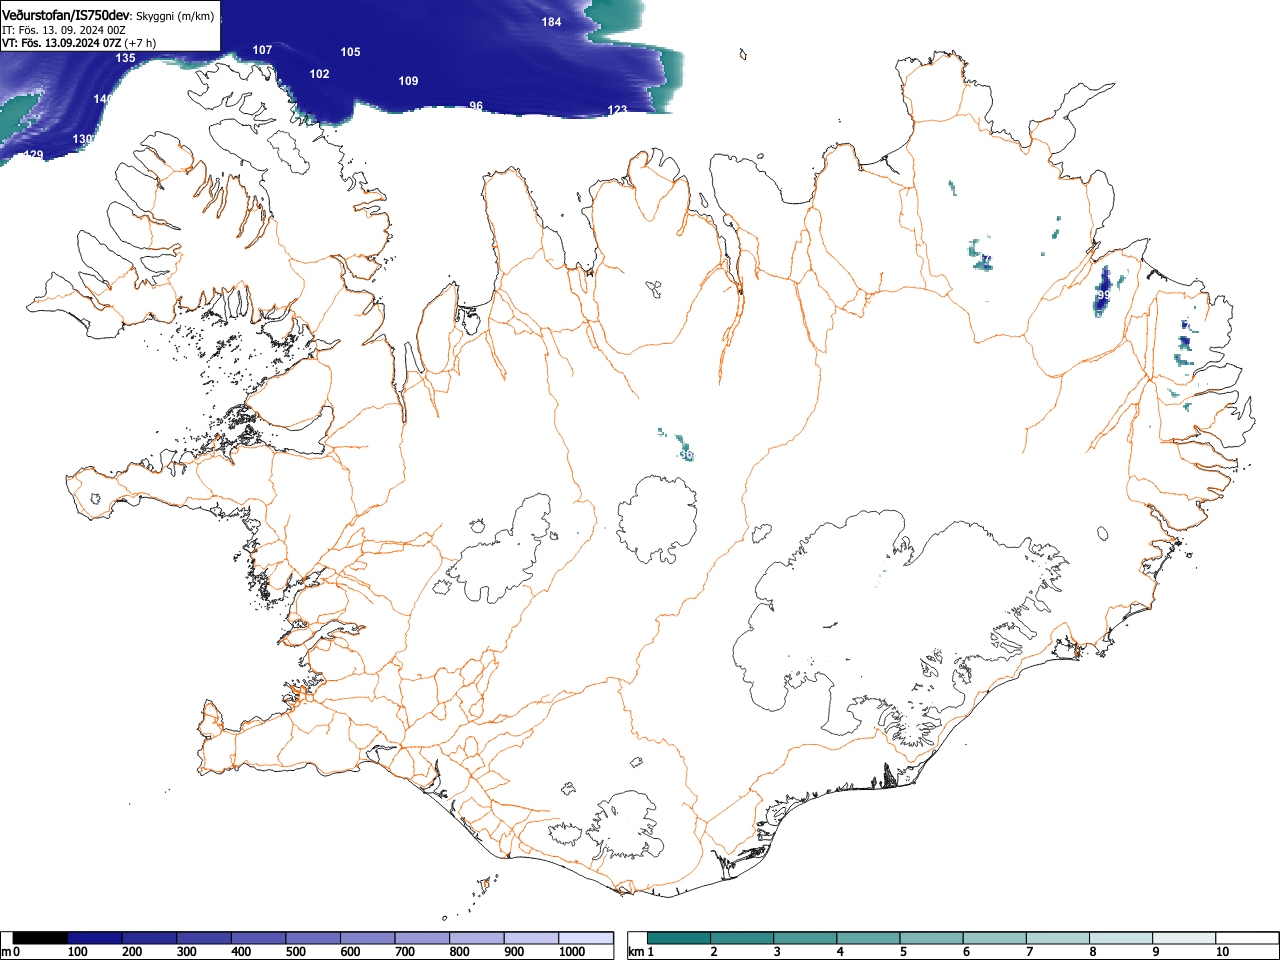Click the visibility value 96

[x=476, y=106]
